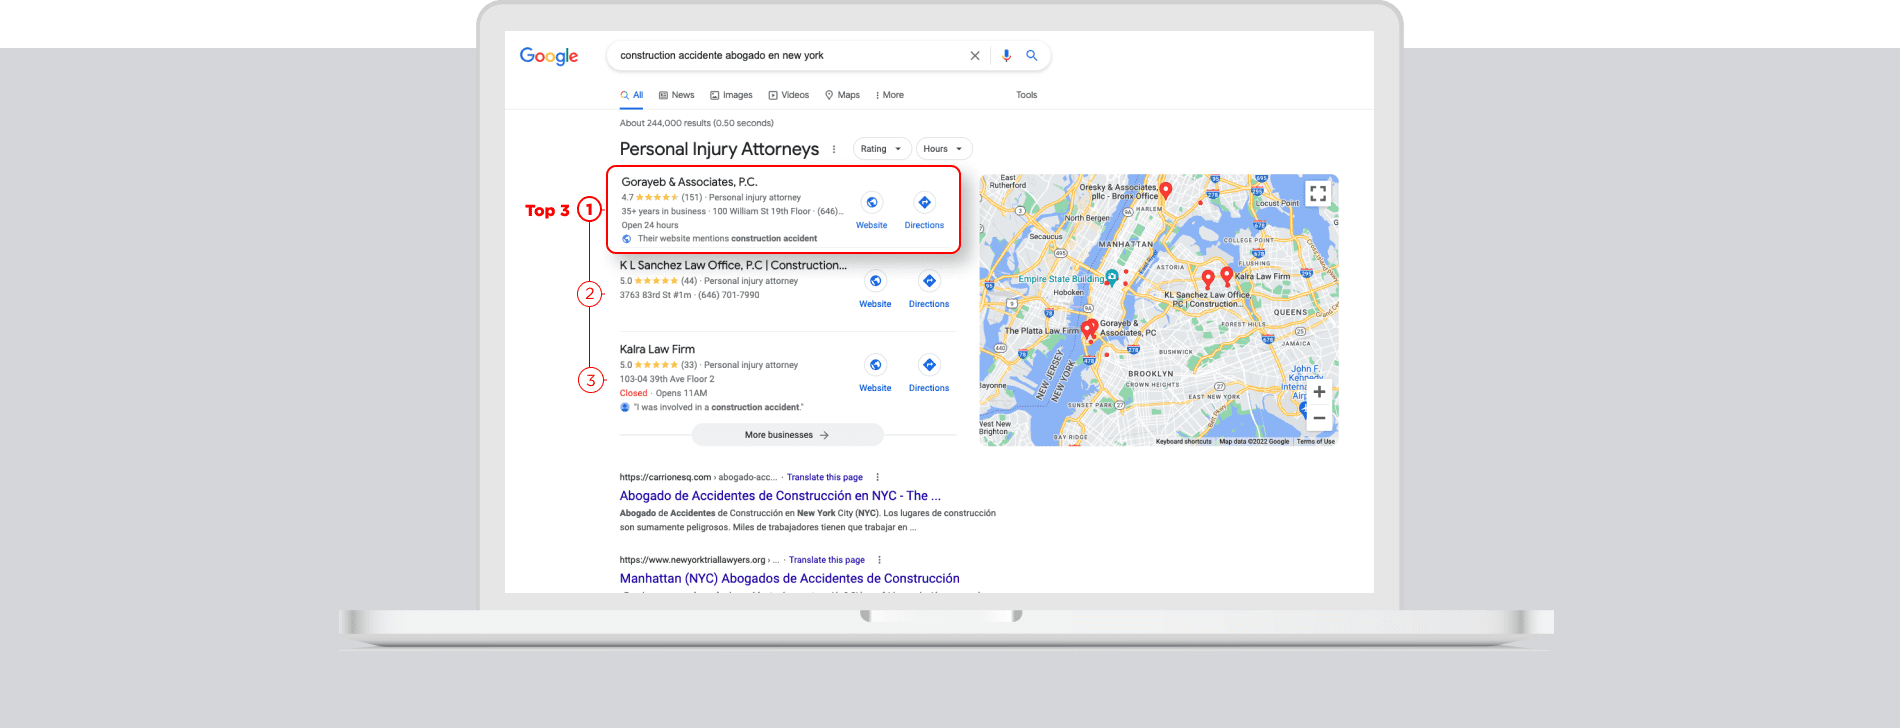Image resolution: width=1900 pixels, height=728 pixels.
Task: Get Directions icon for K L Sanchez
Action: tap(929, 282)
